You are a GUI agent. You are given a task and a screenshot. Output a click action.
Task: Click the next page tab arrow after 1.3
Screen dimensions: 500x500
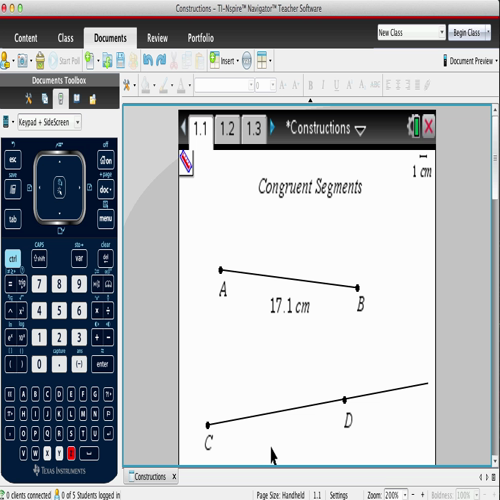click(x=272, y=127)
